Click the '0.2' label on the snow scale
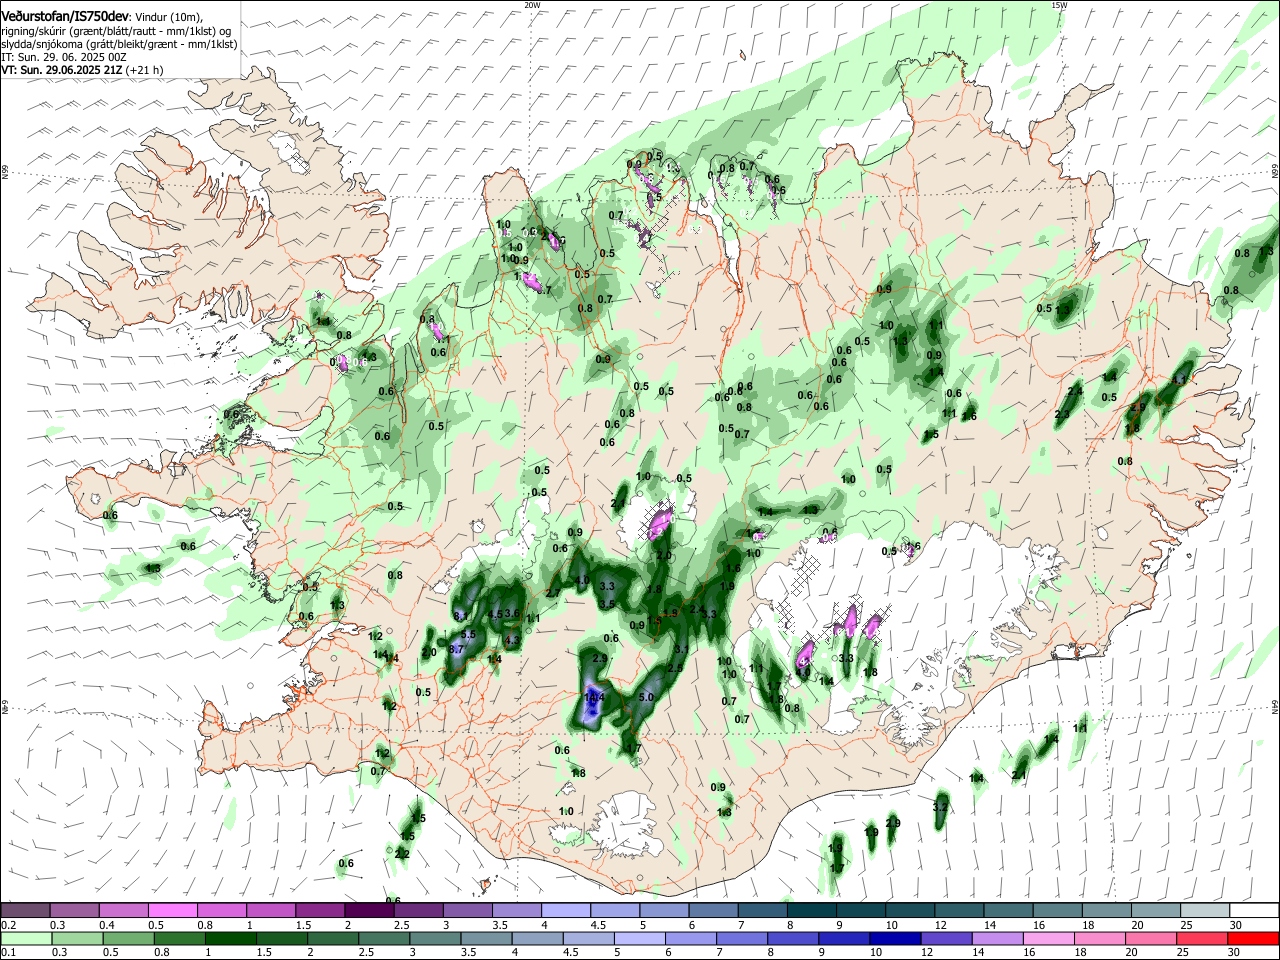 point(8,925)
